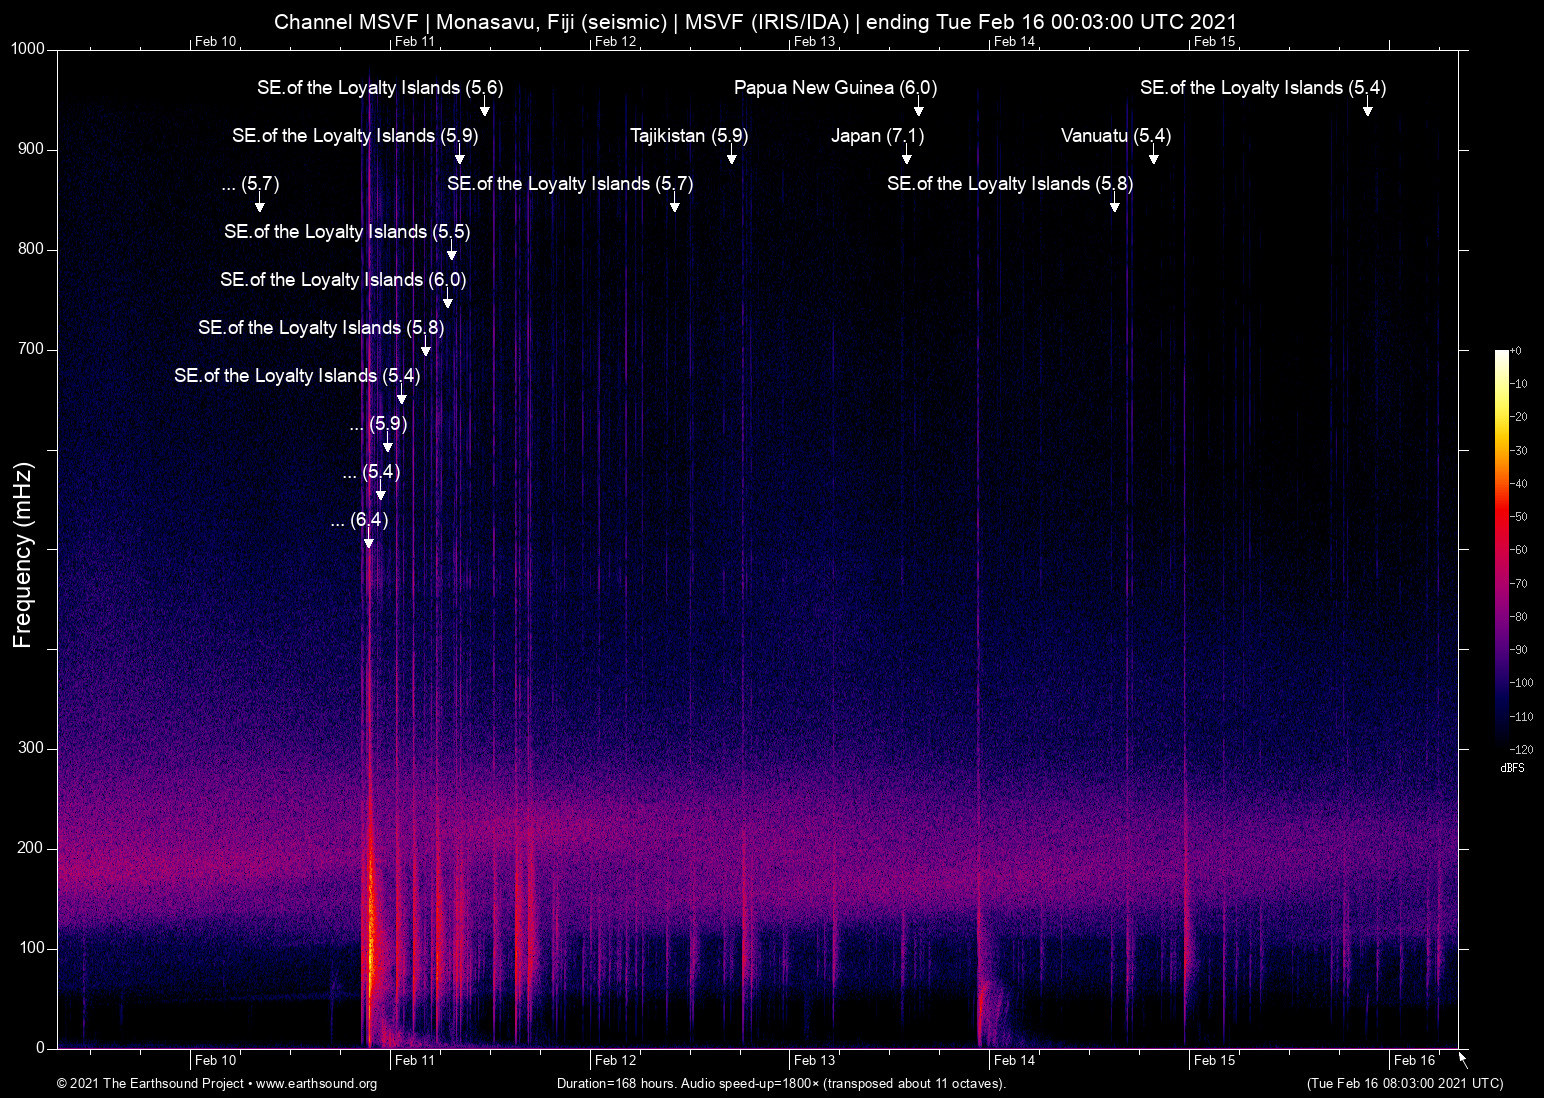Screen dimensions: 1544x1098
Task: Select the 300 frequency axis tick label
Action: (x=31, y=748)
